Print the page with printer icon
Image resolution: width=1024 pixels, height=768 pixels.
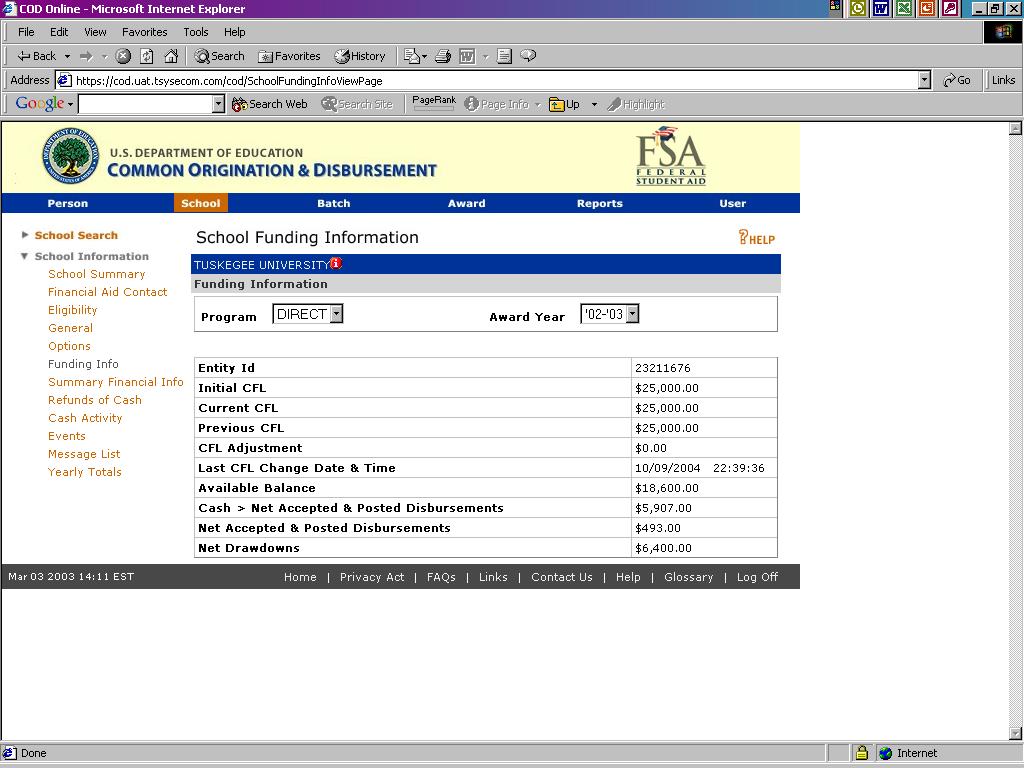click(x=443, y=56)
